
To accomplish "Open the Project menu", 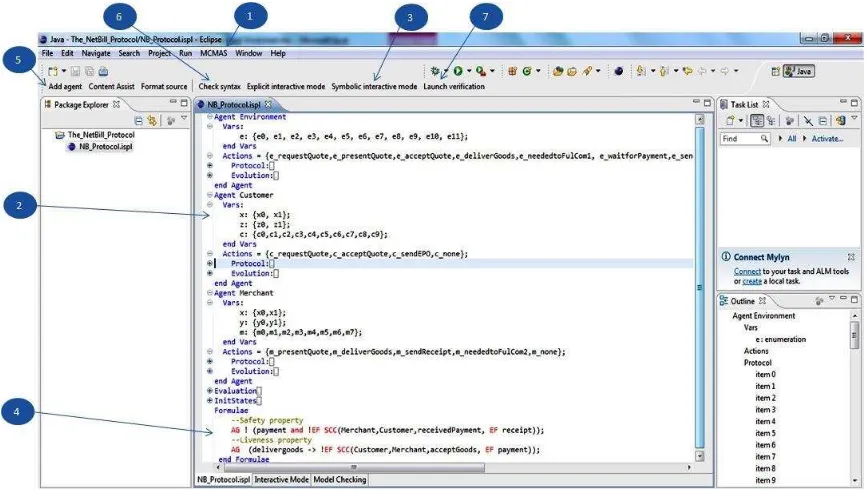I will 159,53.
